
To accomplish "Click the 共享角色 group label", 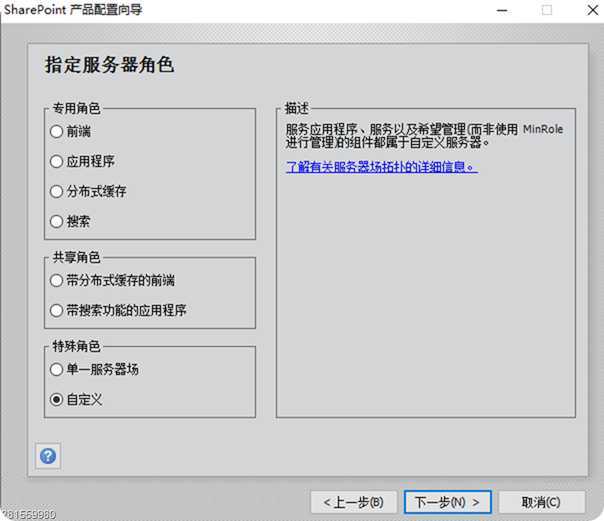I will pos(76,257).
